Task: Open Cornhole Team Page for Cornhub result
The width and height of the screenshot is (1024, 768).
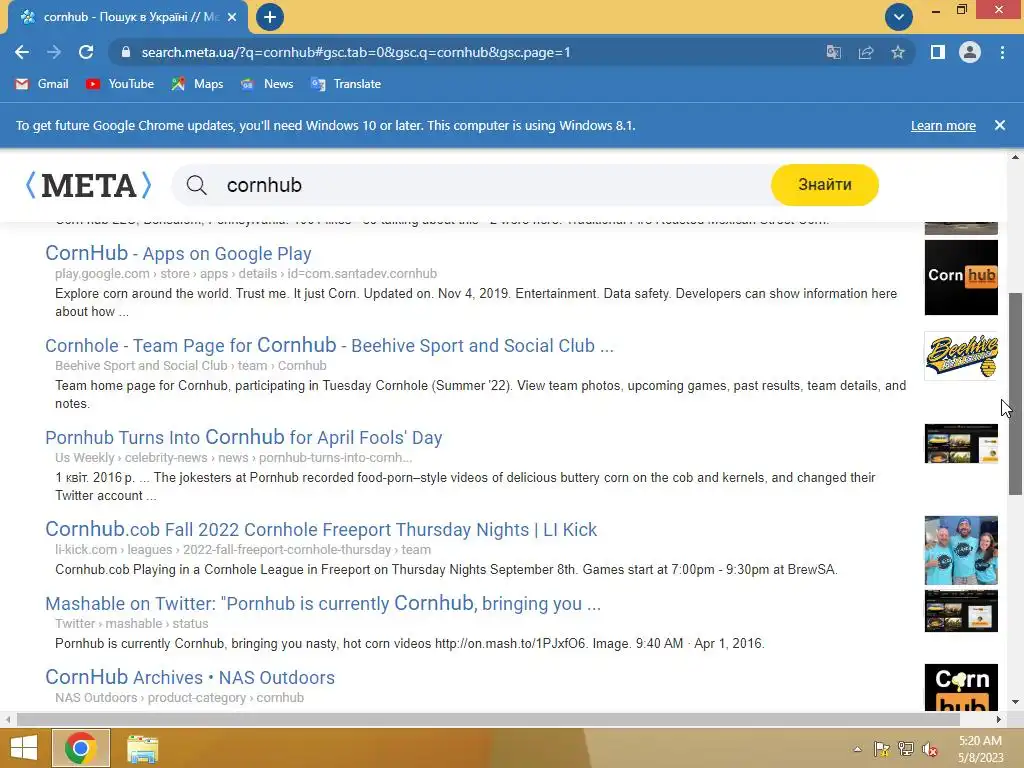Action: pos(329,345)
